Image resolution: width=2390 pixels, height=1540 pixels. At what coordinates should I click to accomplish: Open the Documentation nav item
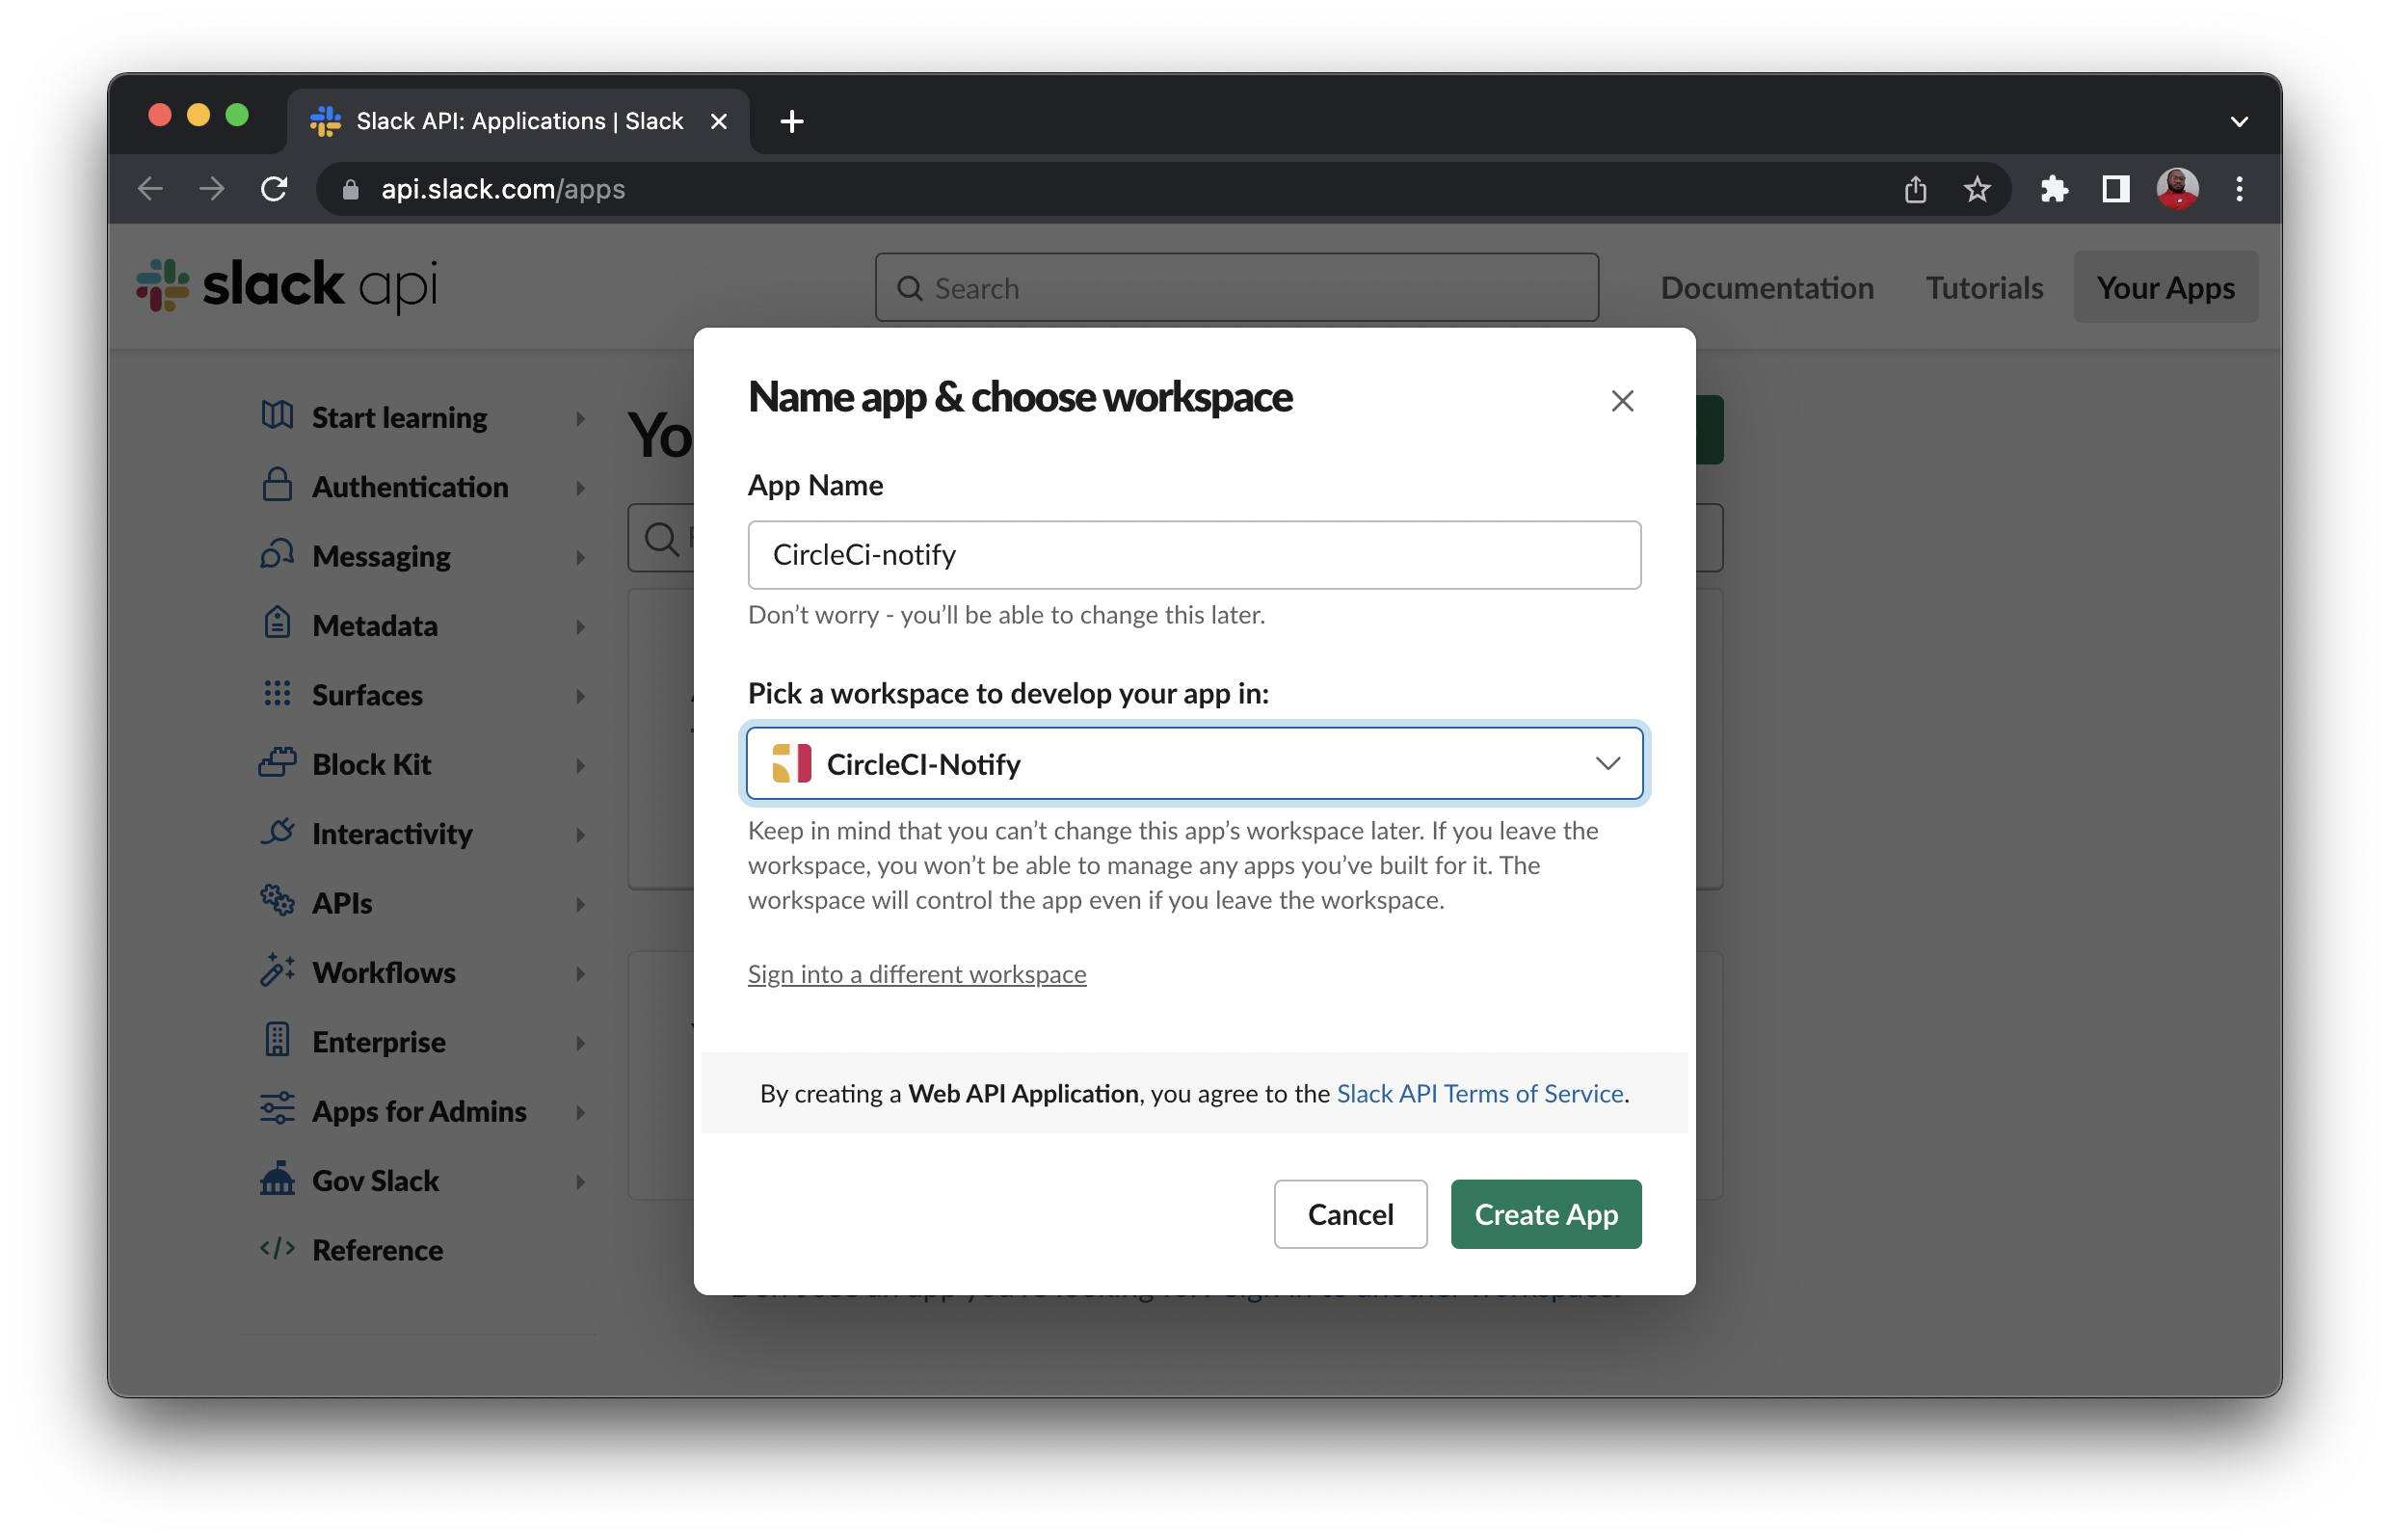1767,288
